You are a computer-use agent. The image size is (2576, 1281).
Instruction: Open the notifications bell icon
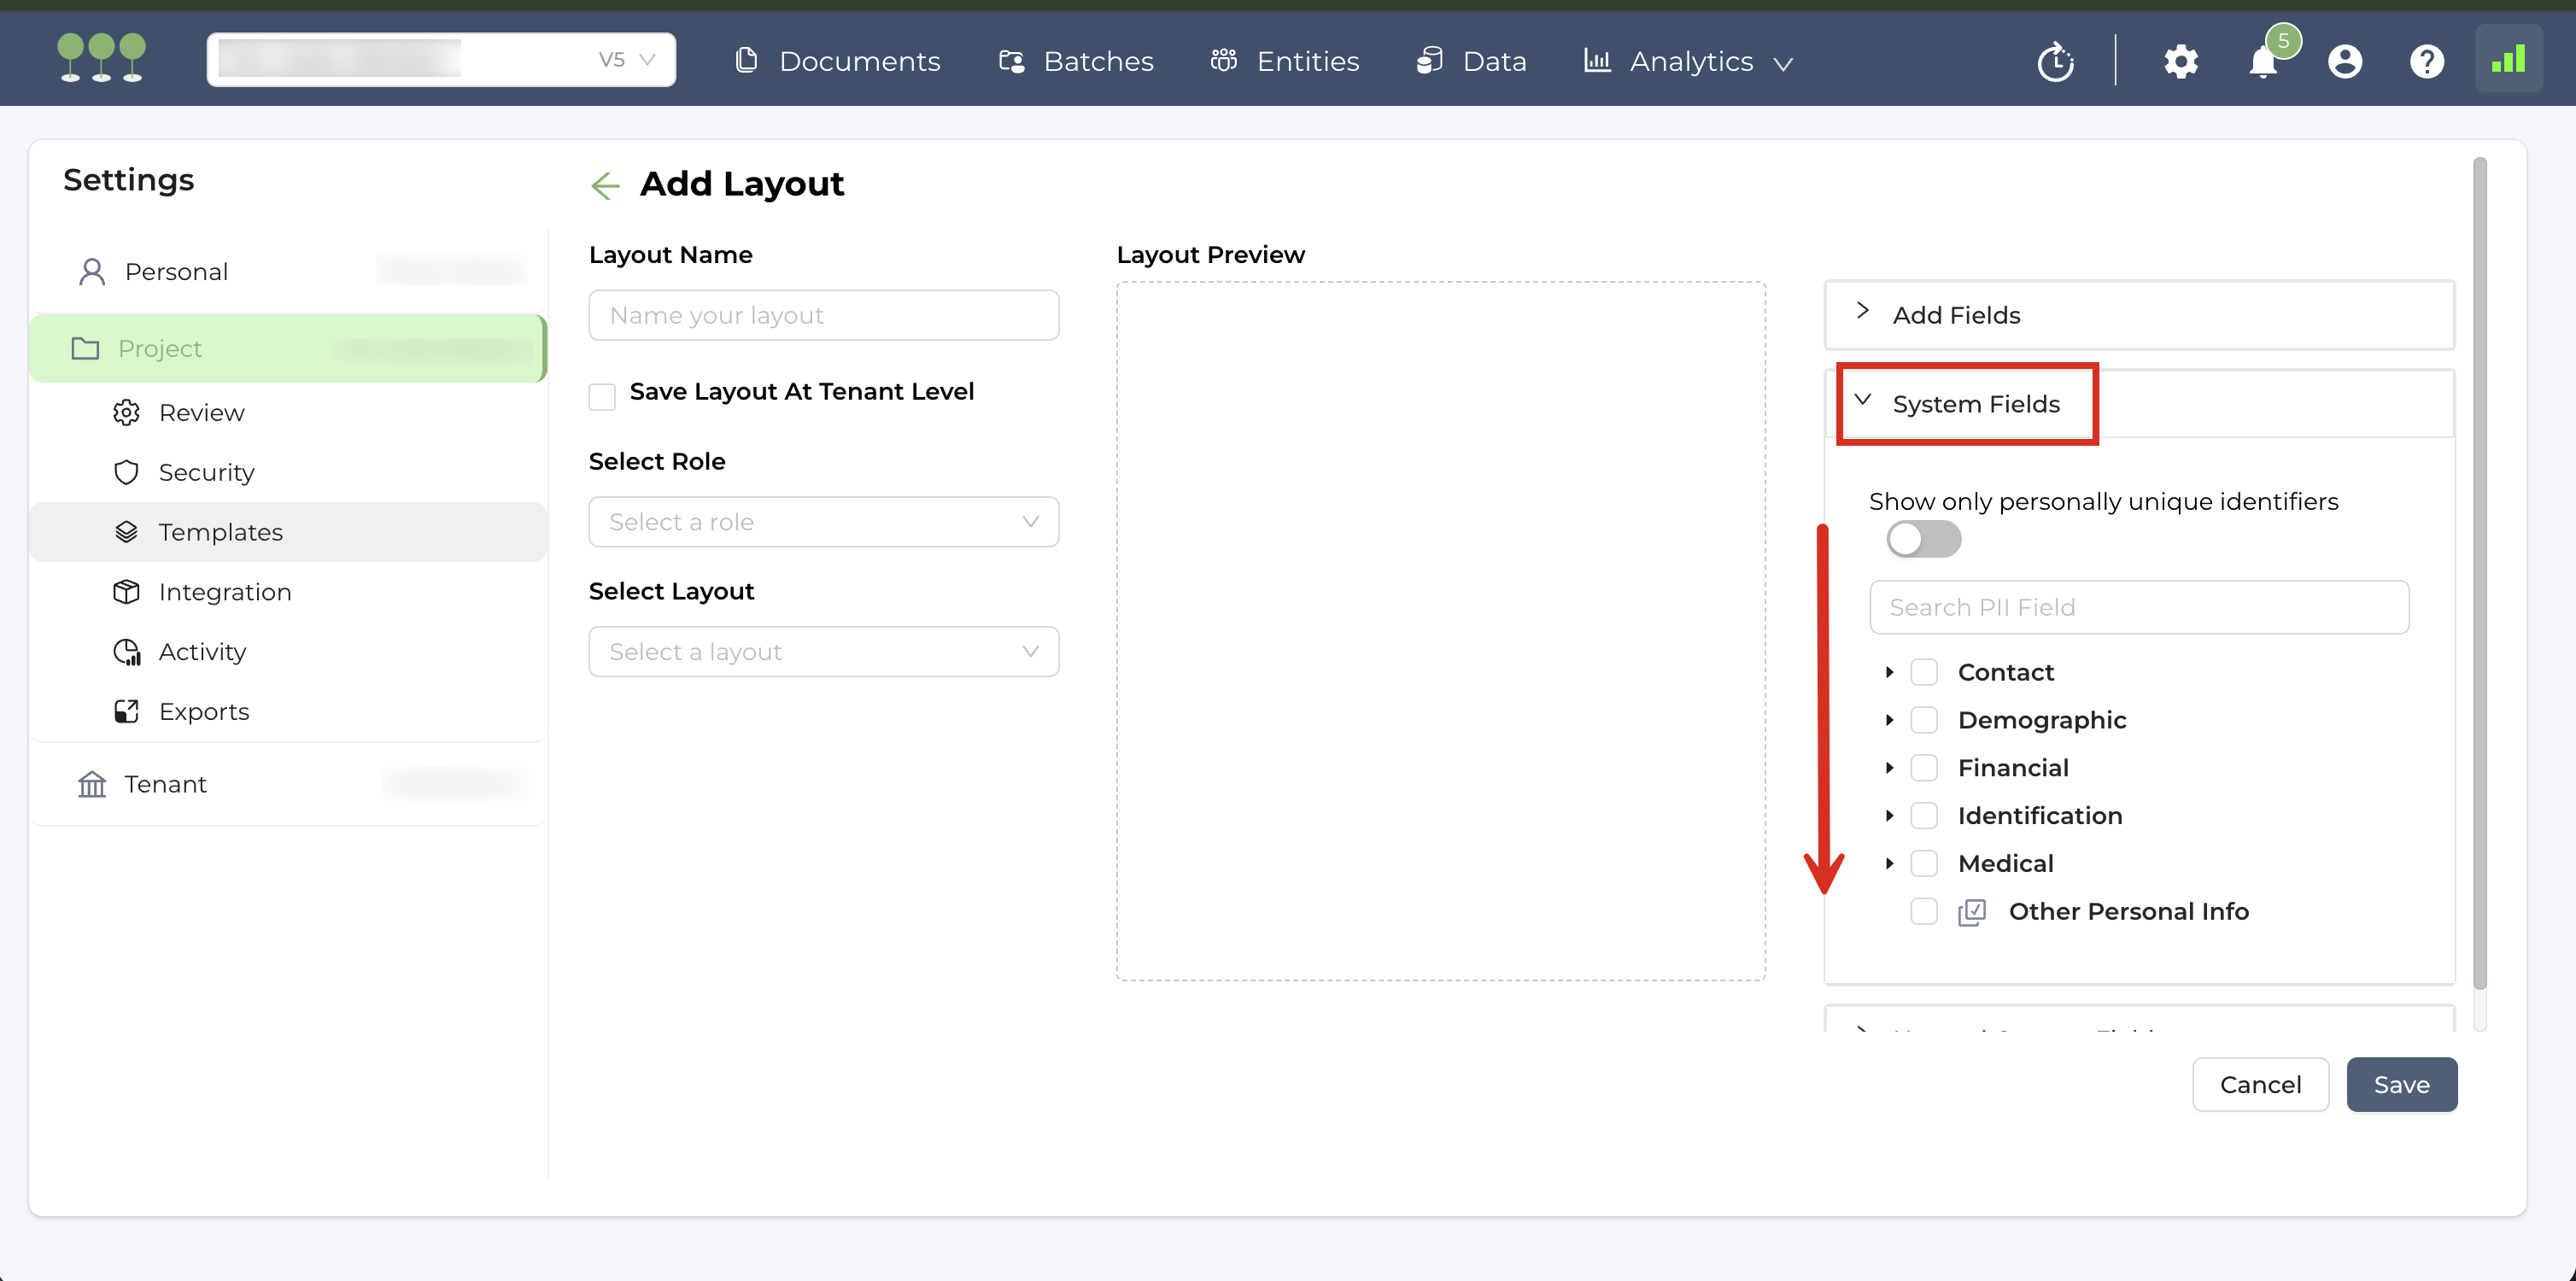[2262, 62]
